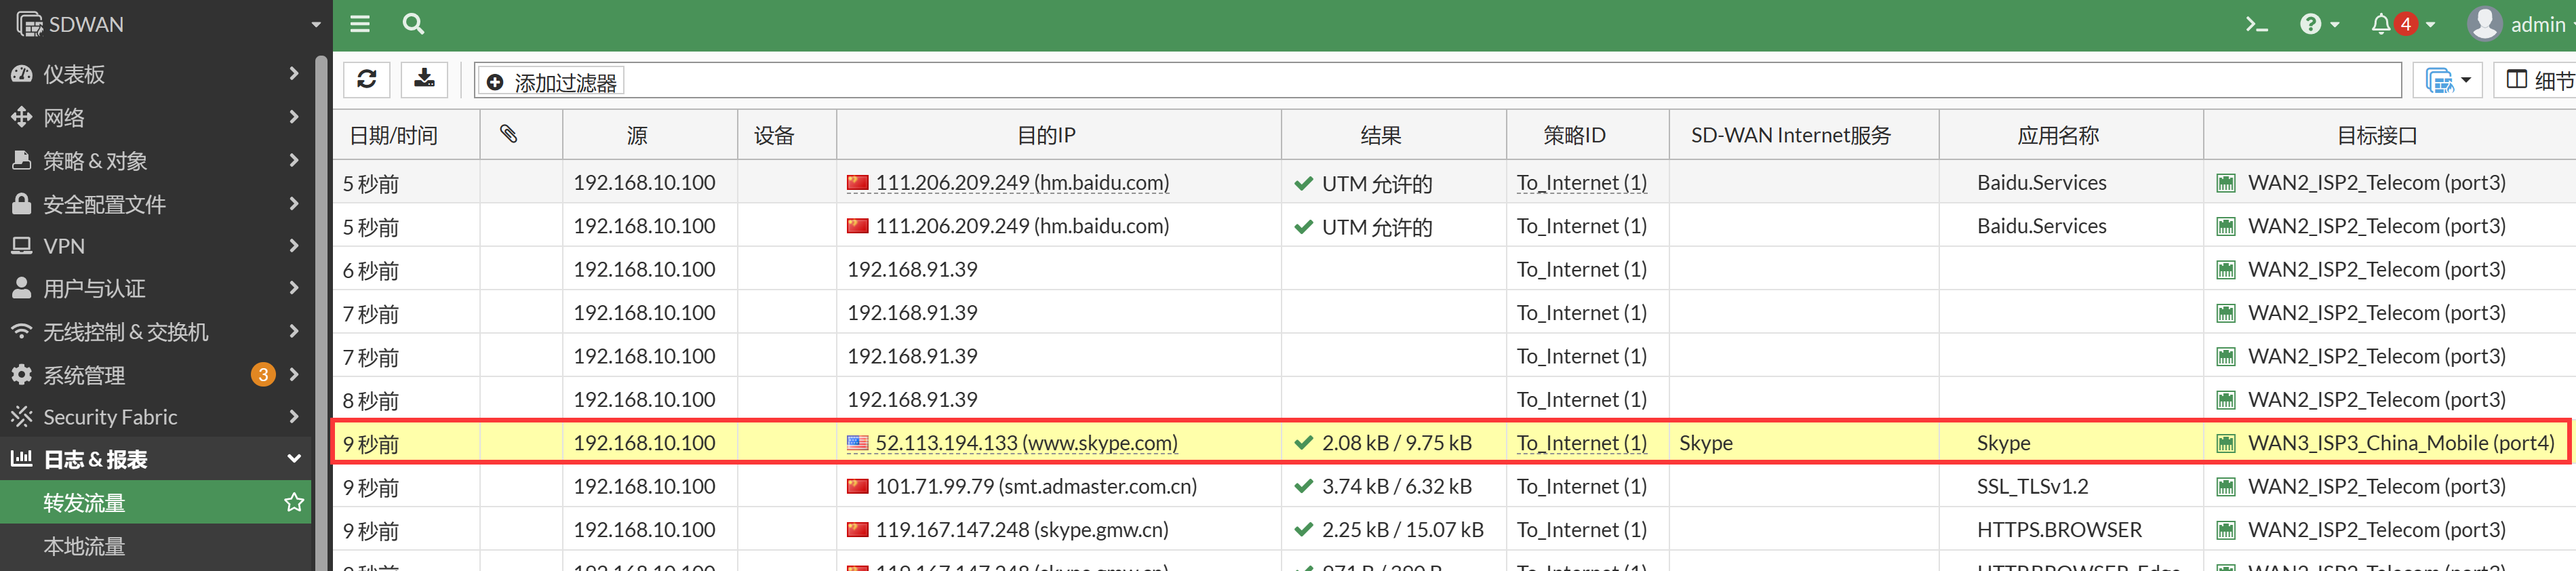Click the 网络 move-arrows icon
The height and width of the screenshot is (571, 2576).
click(x=21, y=117)
